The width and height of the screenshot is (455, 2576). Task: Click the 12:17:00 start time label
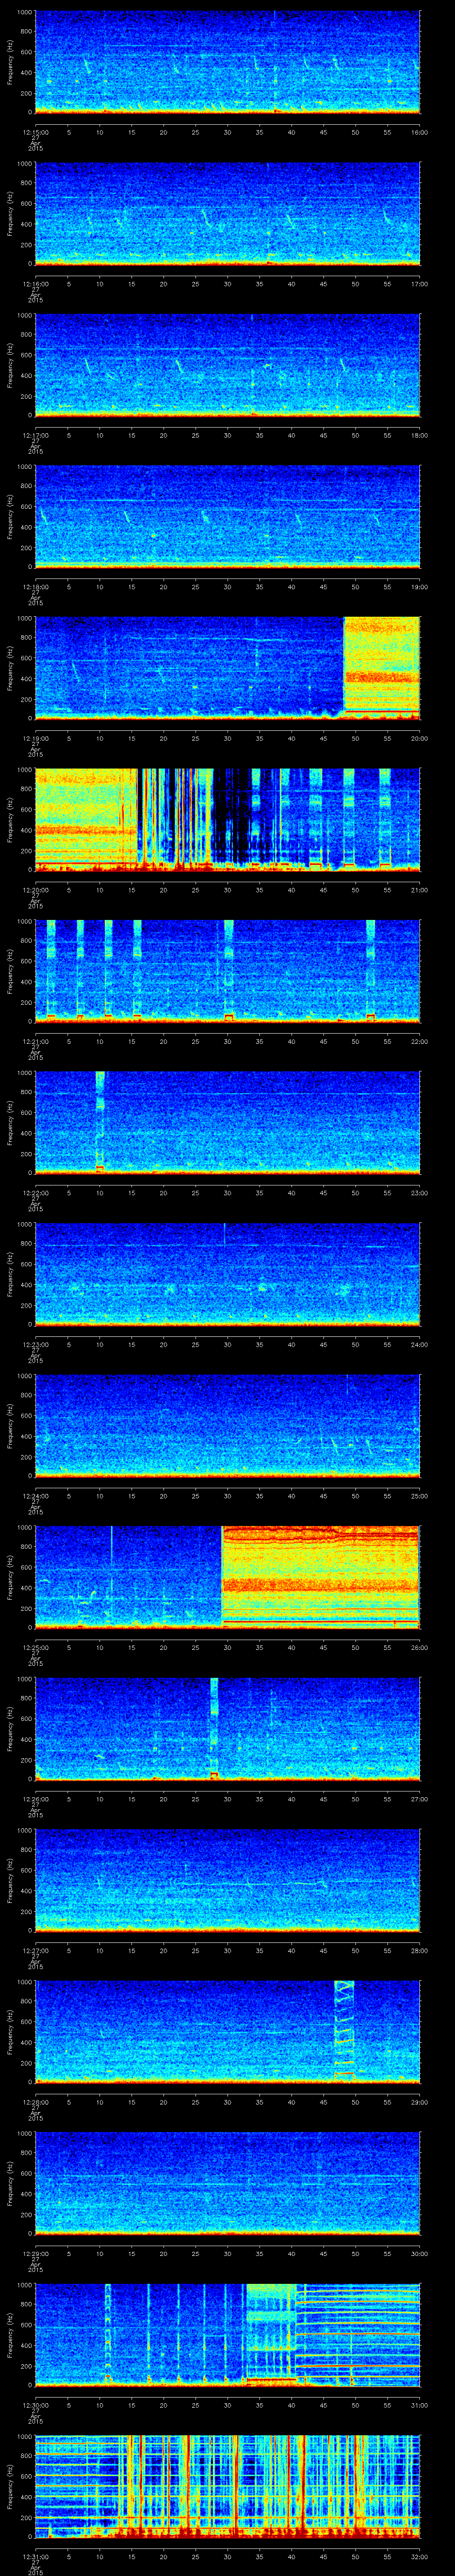(35, 435)
